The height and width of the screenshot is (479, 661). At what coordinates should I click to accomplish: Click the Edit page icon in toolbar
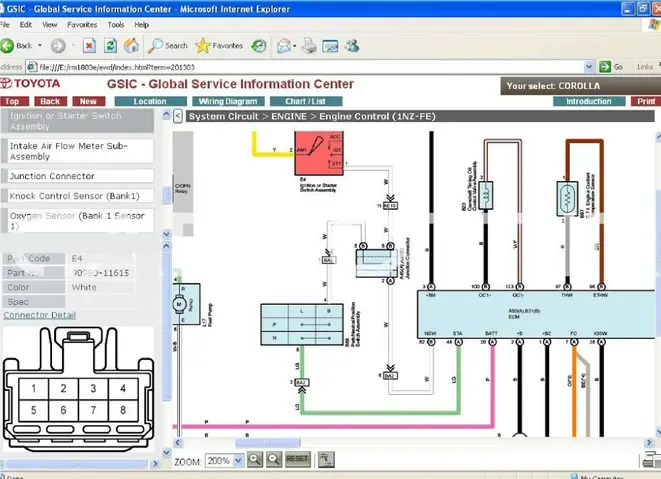tap(330, 46)
